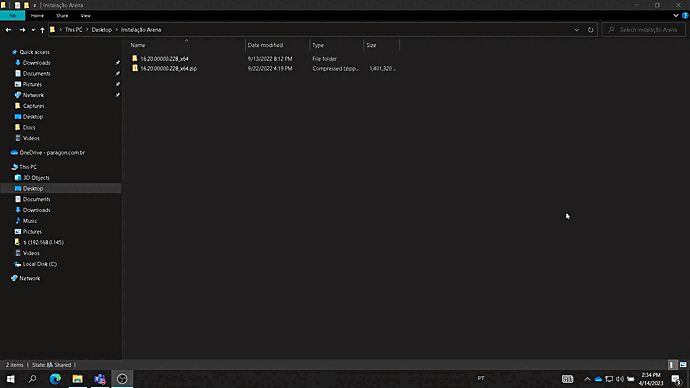The width and height of the screenshot is (690, 388).
Task: Open File Explorer from the taskbar
Action: pyautogui.click(x=77, y=379)
